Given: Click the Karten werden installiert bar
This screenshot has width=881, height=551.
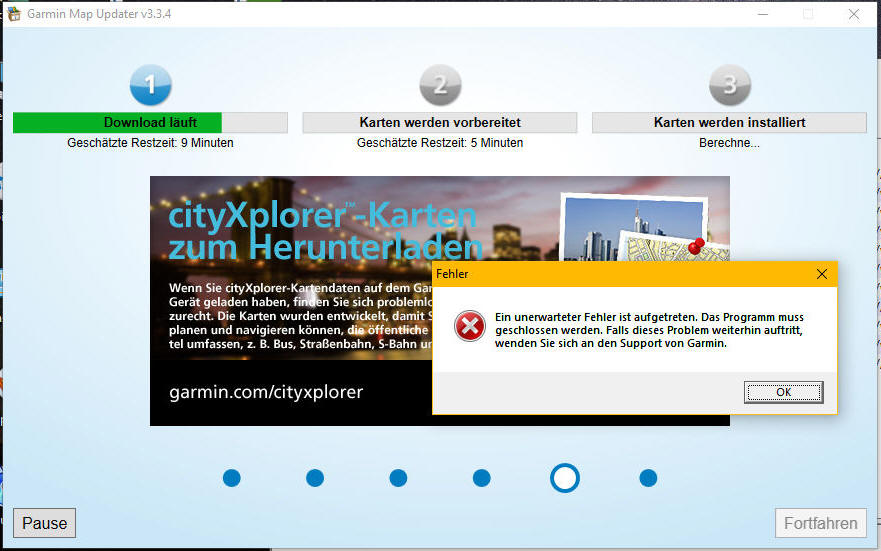Looking at the screenshot, I should point(729,123).
